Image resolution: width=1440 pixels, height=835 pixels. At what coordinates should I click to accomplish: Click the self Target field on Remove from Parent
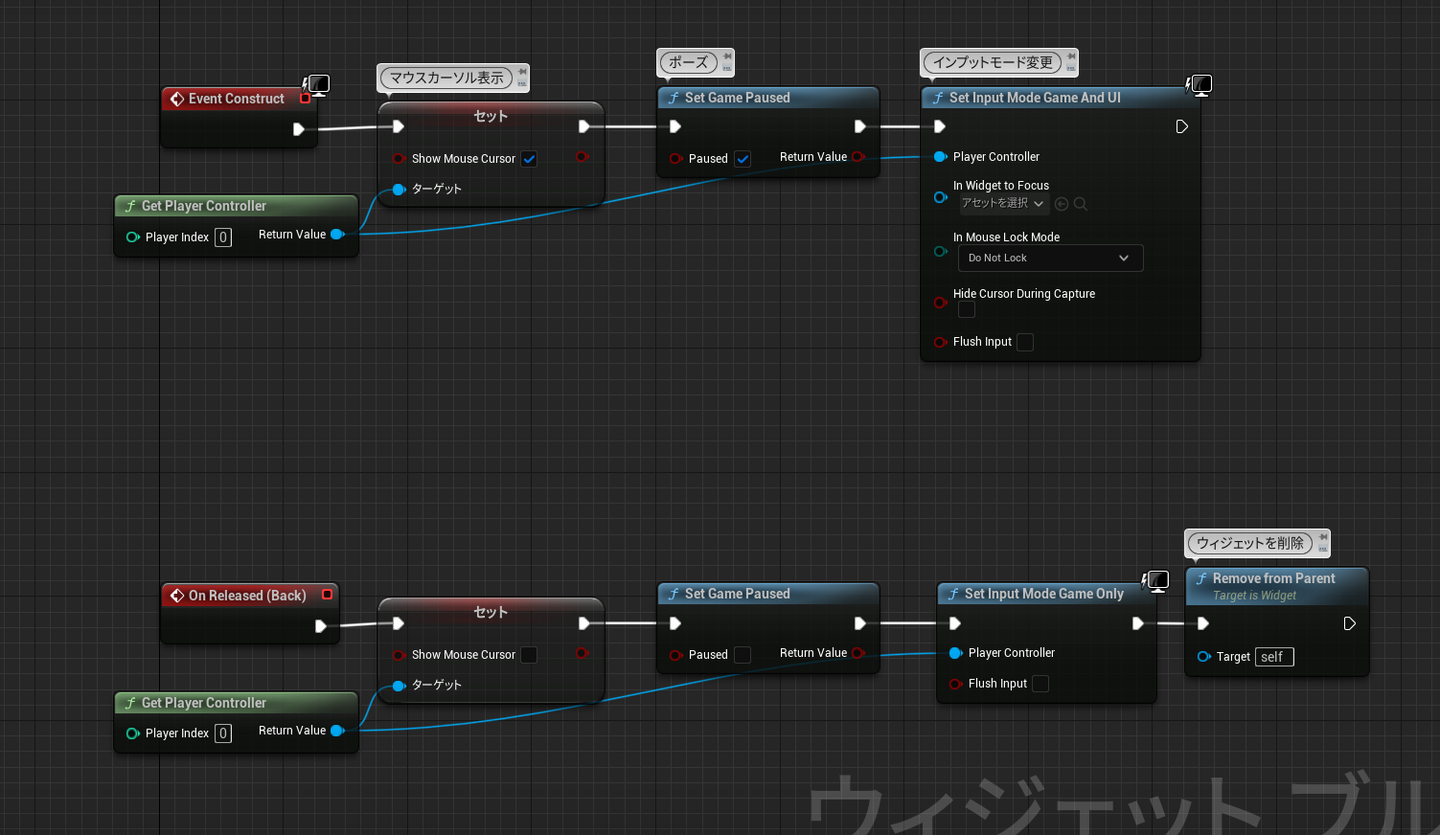pos(1274,657)
